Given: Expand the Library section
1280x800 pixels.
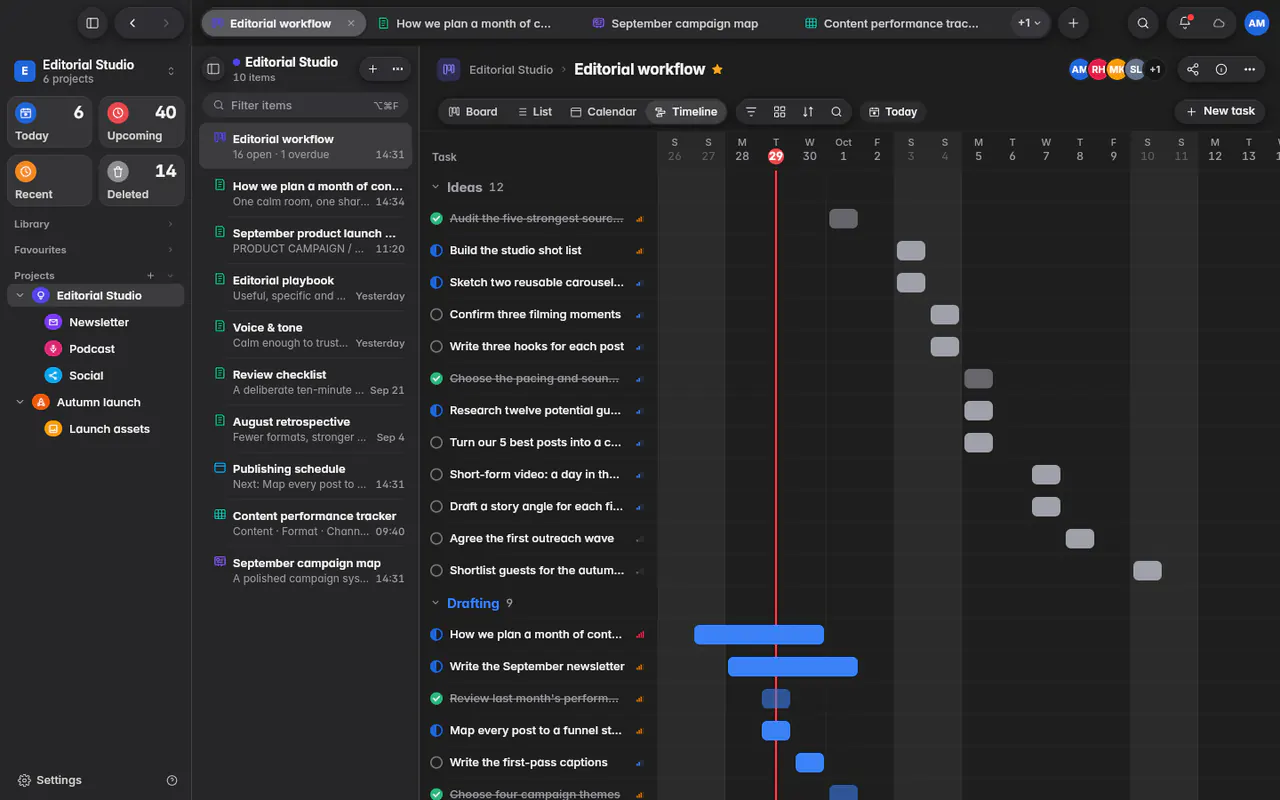Looking at the screenshot, I should [170, 224].
